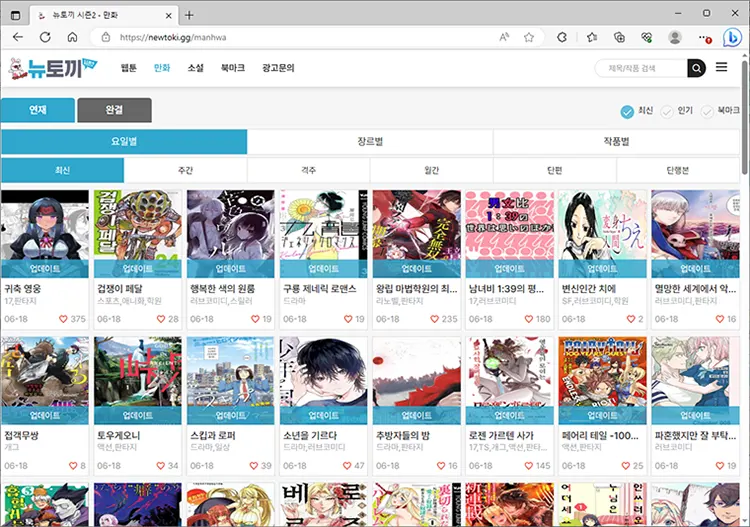Click the site lock icon in address bar
Image resolution: width=750 pixels, height=527 pixels.
pyautogui.click(x=106, y=37)
